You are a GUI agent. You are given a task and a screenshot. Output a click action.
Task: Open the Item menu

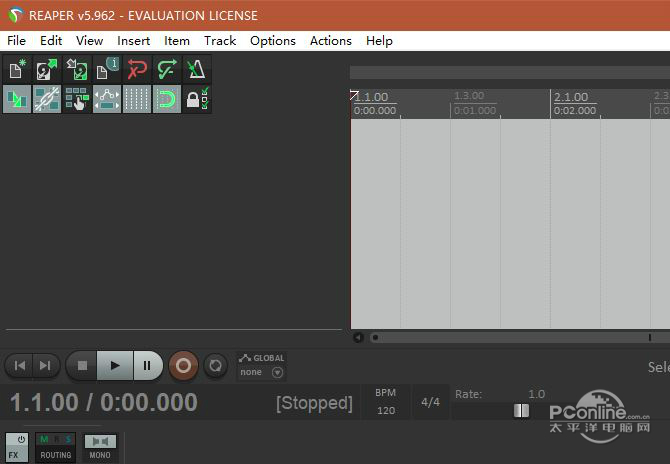[x=176, y=41]
